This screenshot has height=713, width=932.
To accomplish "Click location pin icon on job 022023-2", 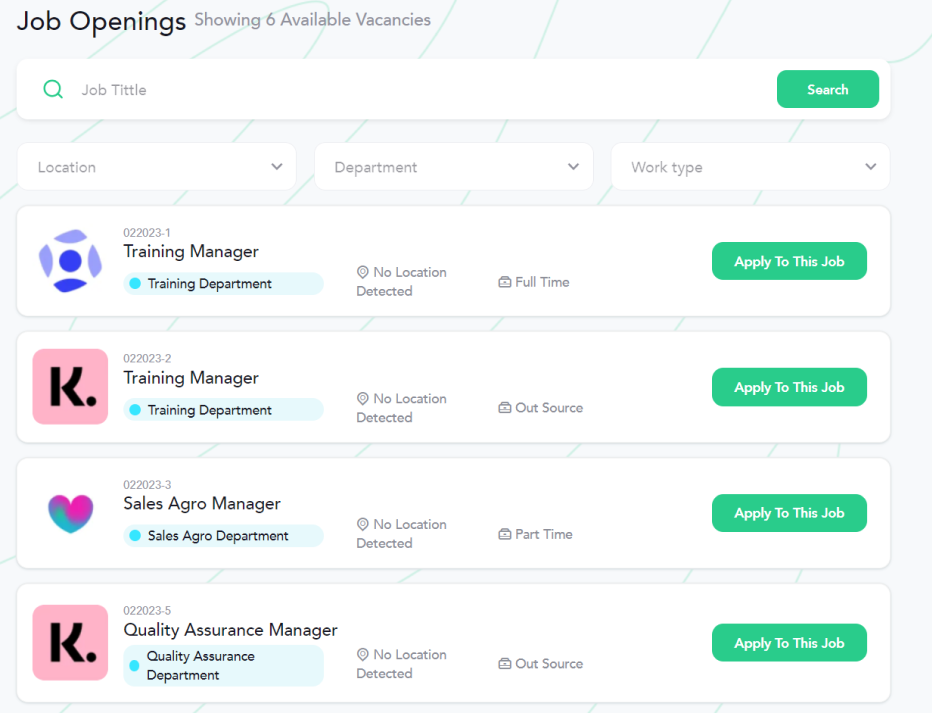I will 363,399.
